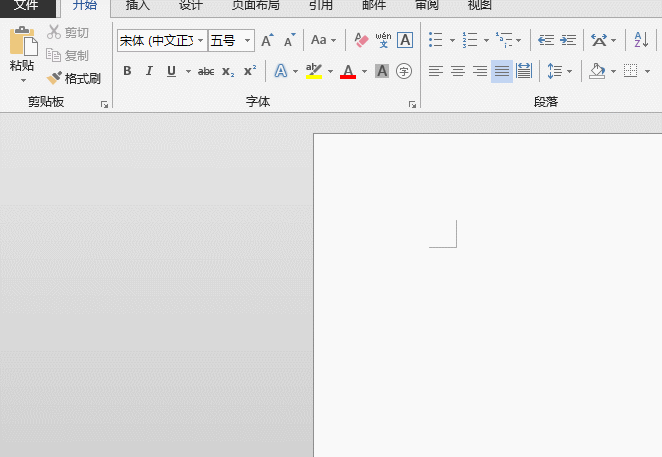Open the Borders dropdown arrow
662x457 pixels.
click(x=647, y=71)
